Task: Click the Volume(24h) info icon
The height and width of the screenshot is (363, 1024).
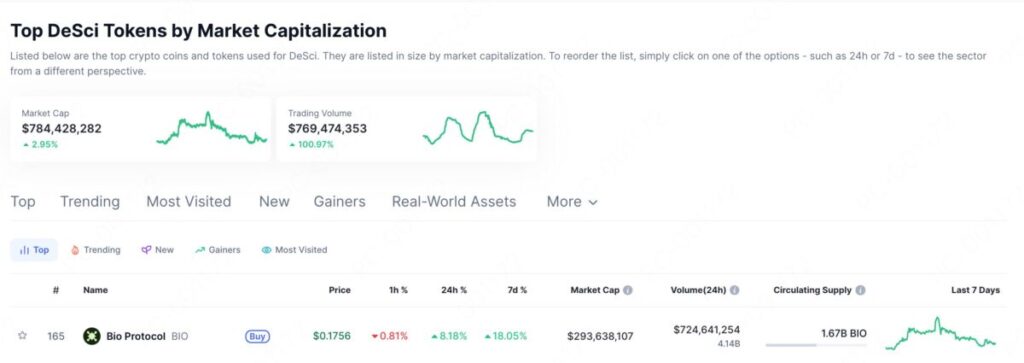Action: pyautogui.click(x=735, y=291)
